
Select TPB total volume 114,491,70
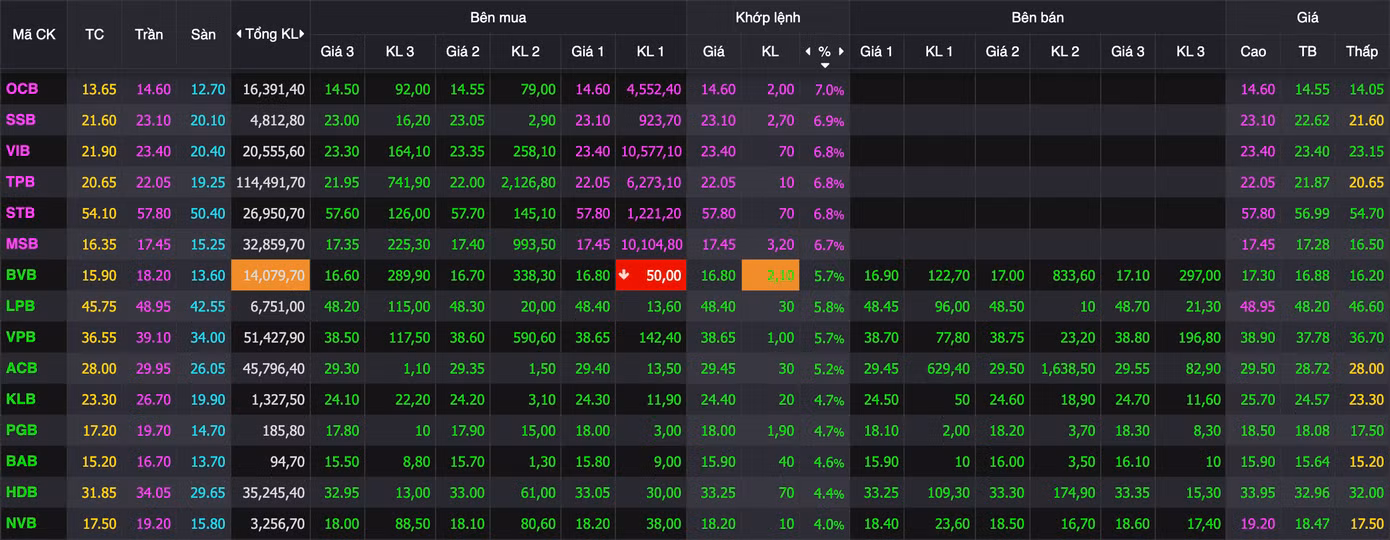click(x=270, y=182)
